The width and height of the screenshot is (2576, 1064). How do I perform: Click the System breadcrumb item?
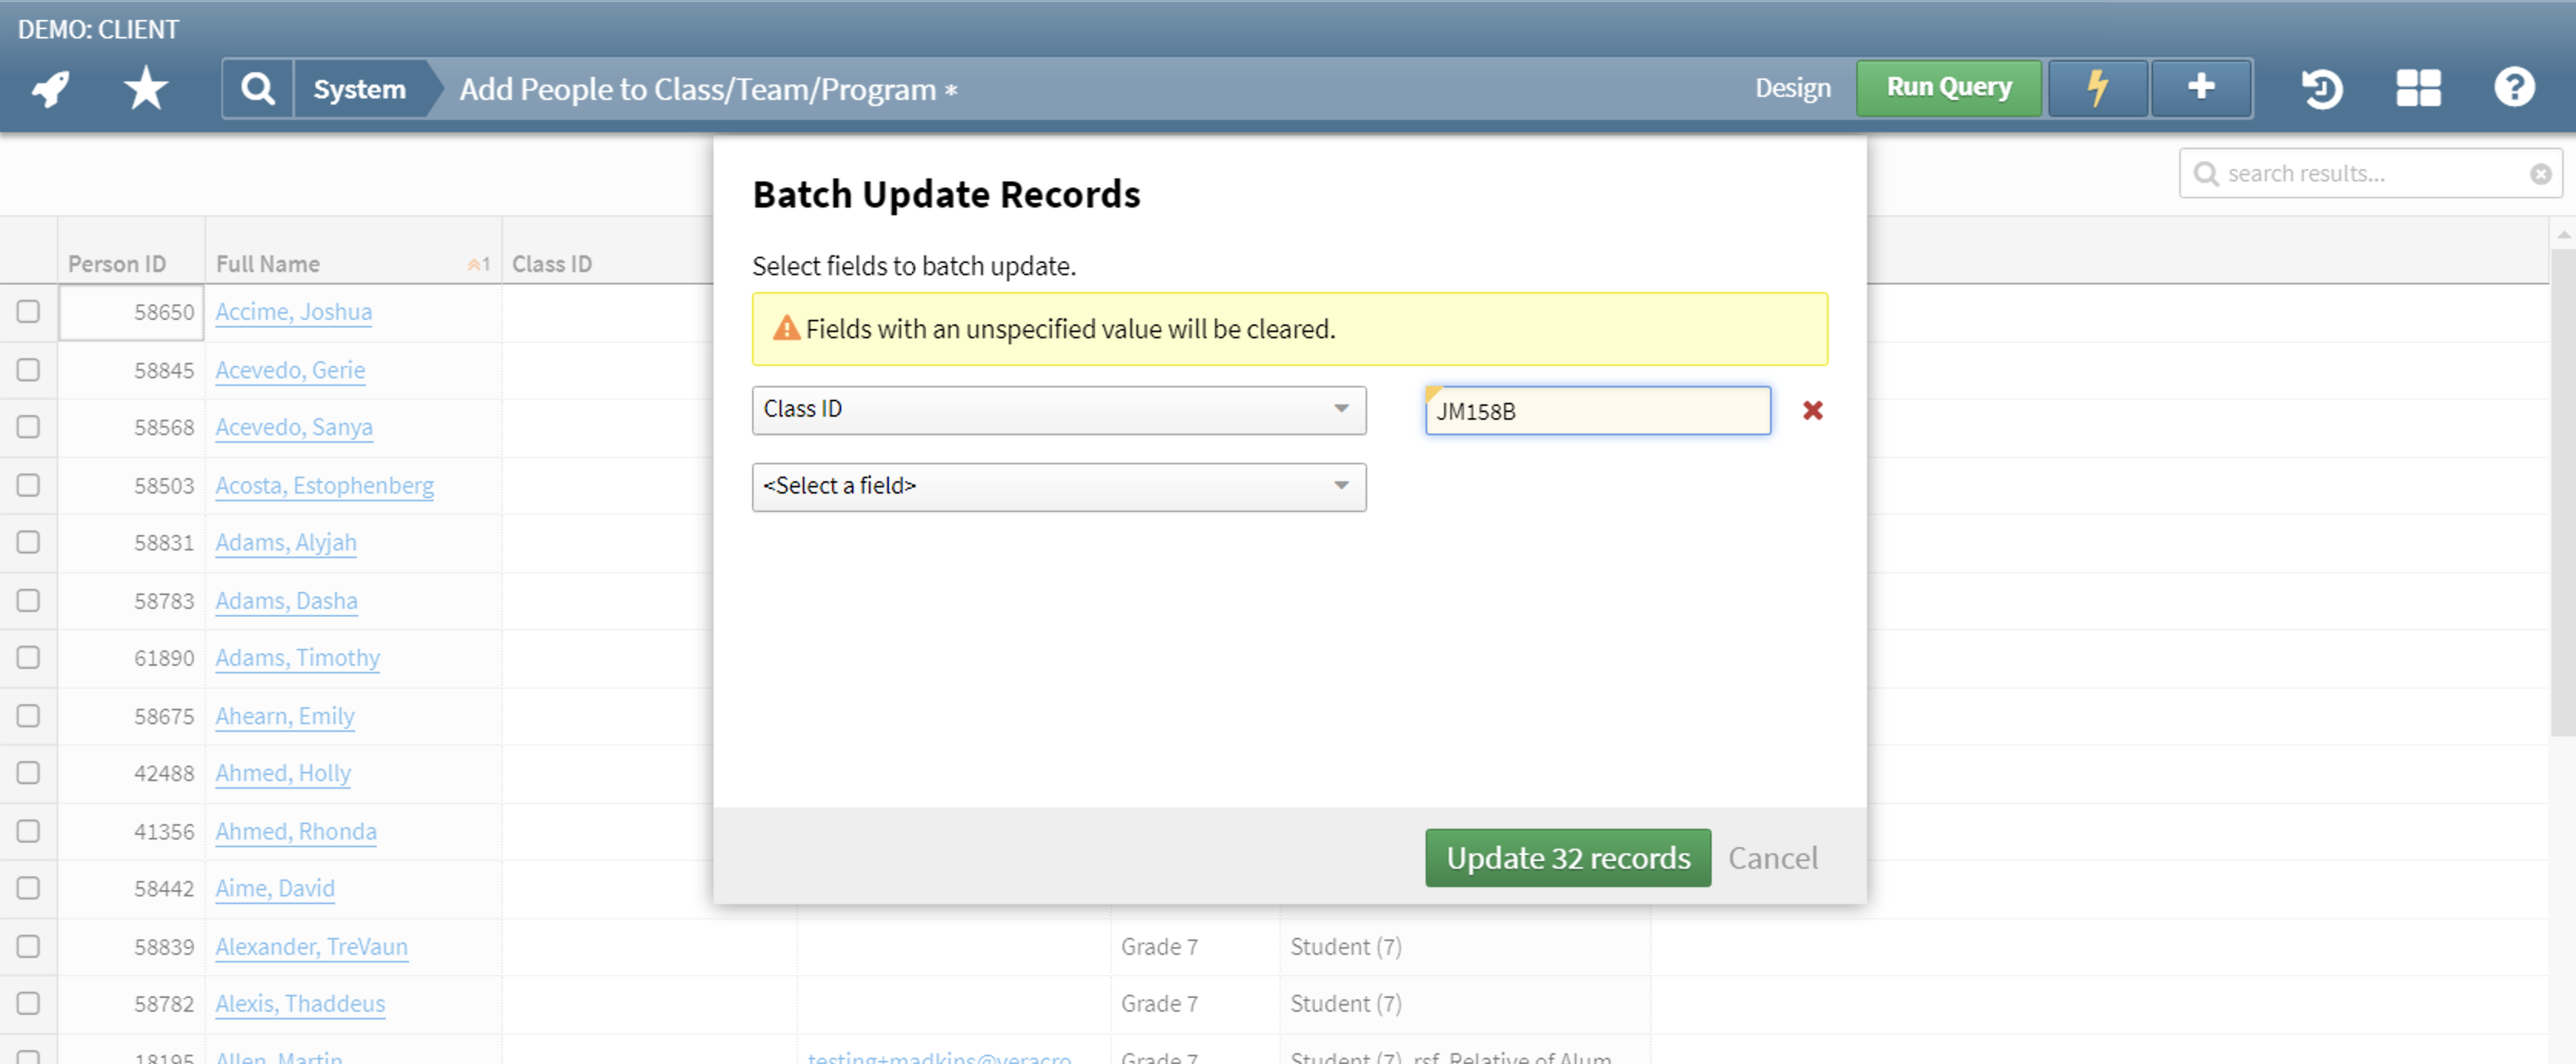tap(359, 89)
